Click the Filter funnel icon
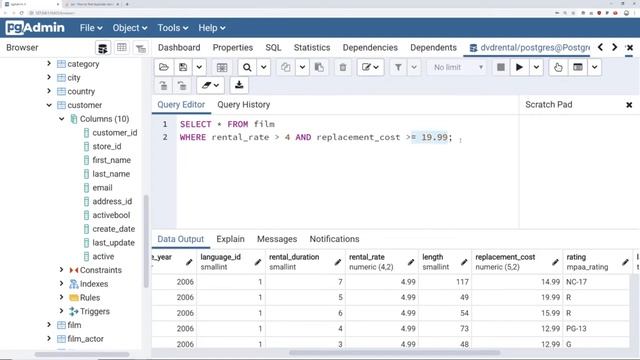640x360 pixels. coord(398,67)
